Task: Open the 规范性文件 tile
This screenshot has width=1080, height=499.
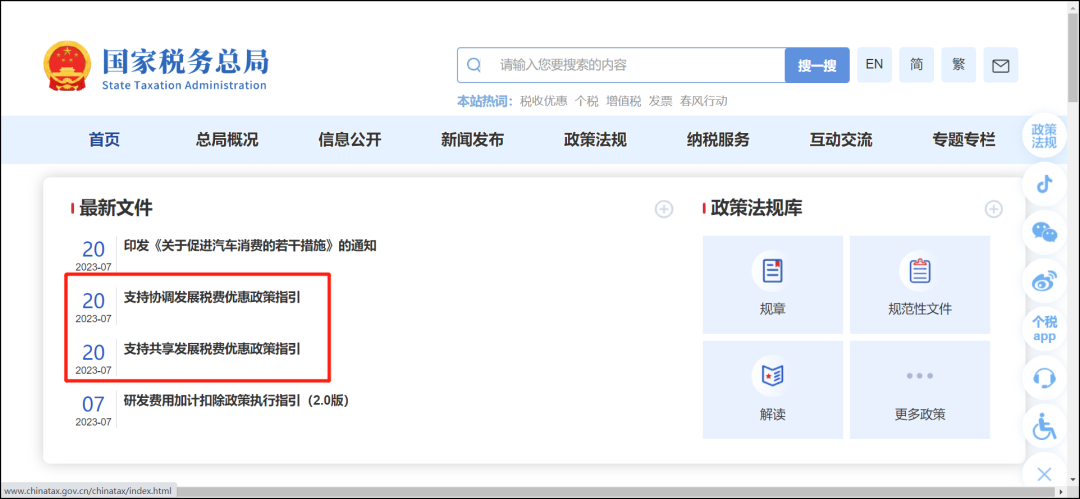Action: pos(920,285)
